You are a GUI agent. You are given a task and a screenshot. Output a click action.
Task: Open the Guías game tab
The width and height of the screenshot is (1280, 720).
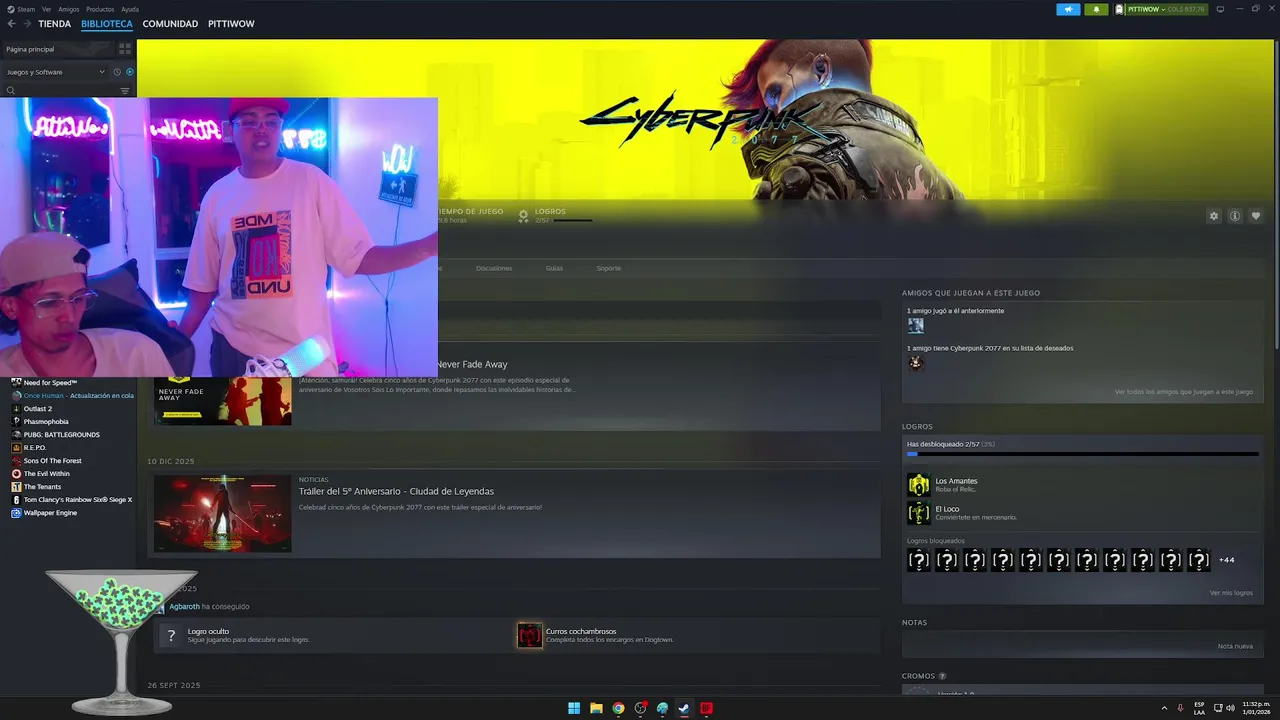point(554,268)
